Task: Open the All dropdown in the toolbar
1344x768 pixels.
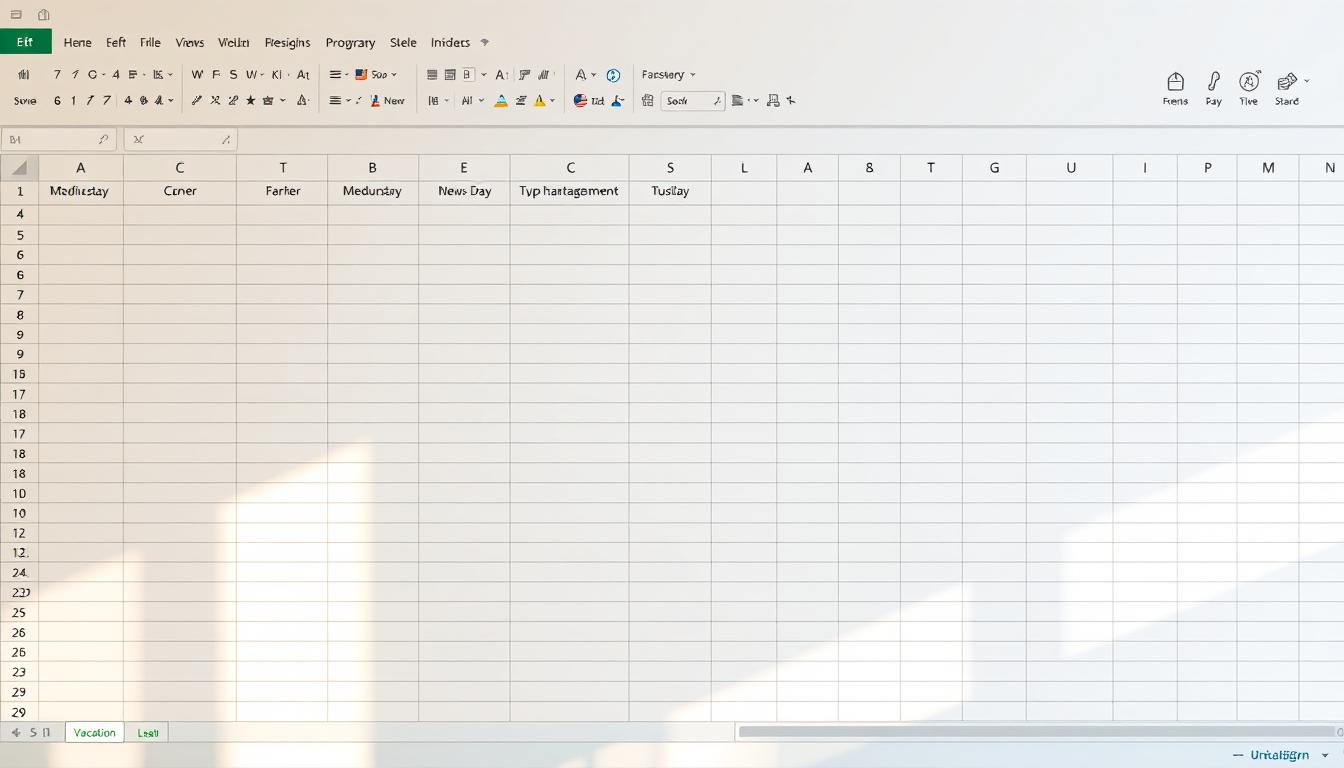Action: pyautogui.click(x=471, y=101)
